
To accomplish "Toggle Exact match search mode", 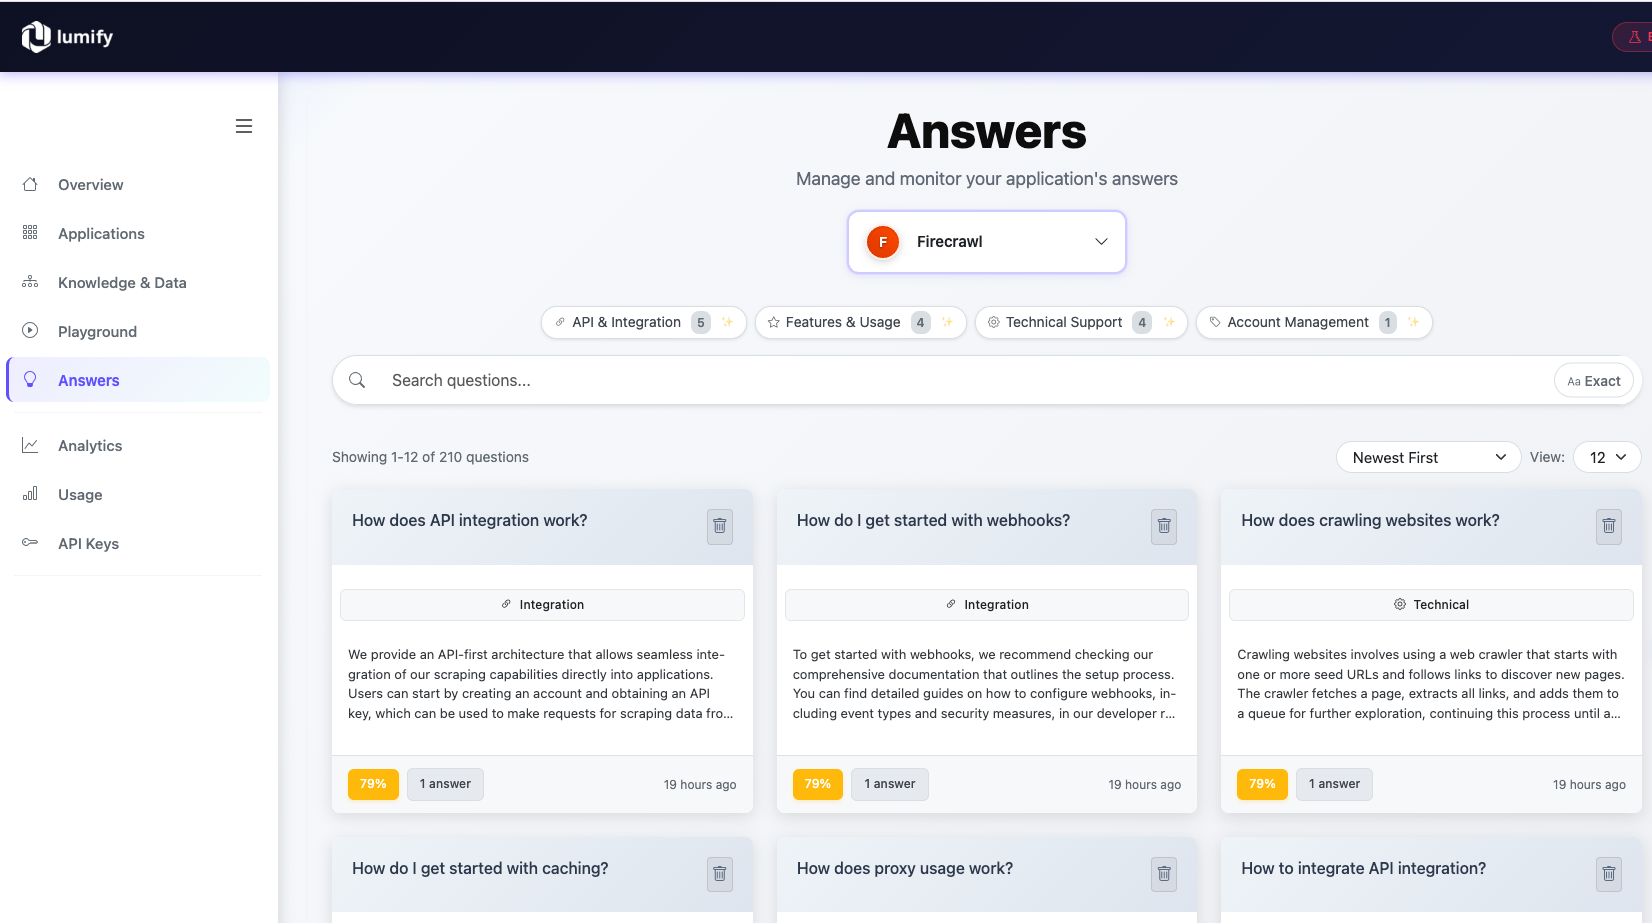I will [x=1593, y=380].
